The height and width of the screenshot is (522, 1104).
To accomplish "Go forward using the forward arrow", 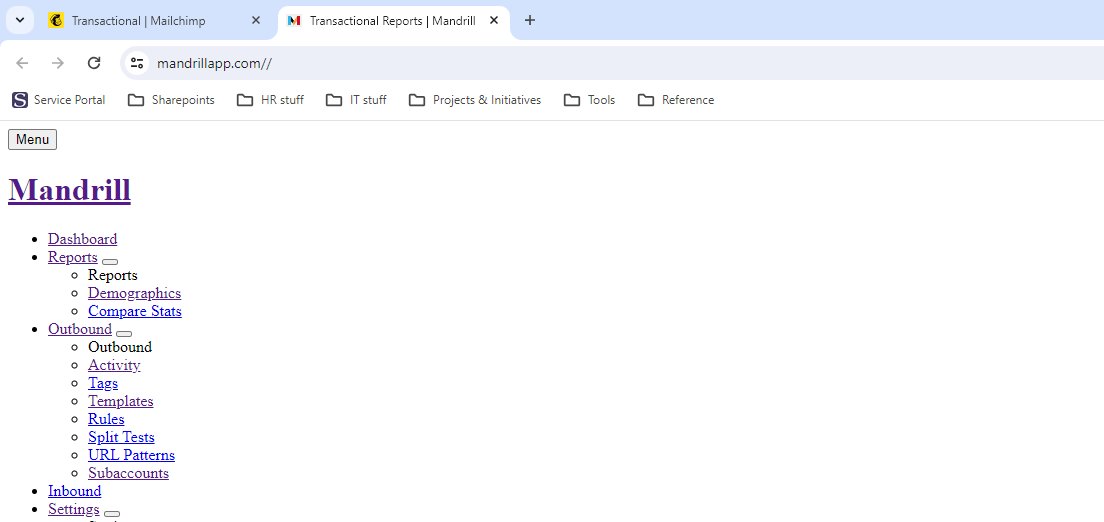I will 58,63.
